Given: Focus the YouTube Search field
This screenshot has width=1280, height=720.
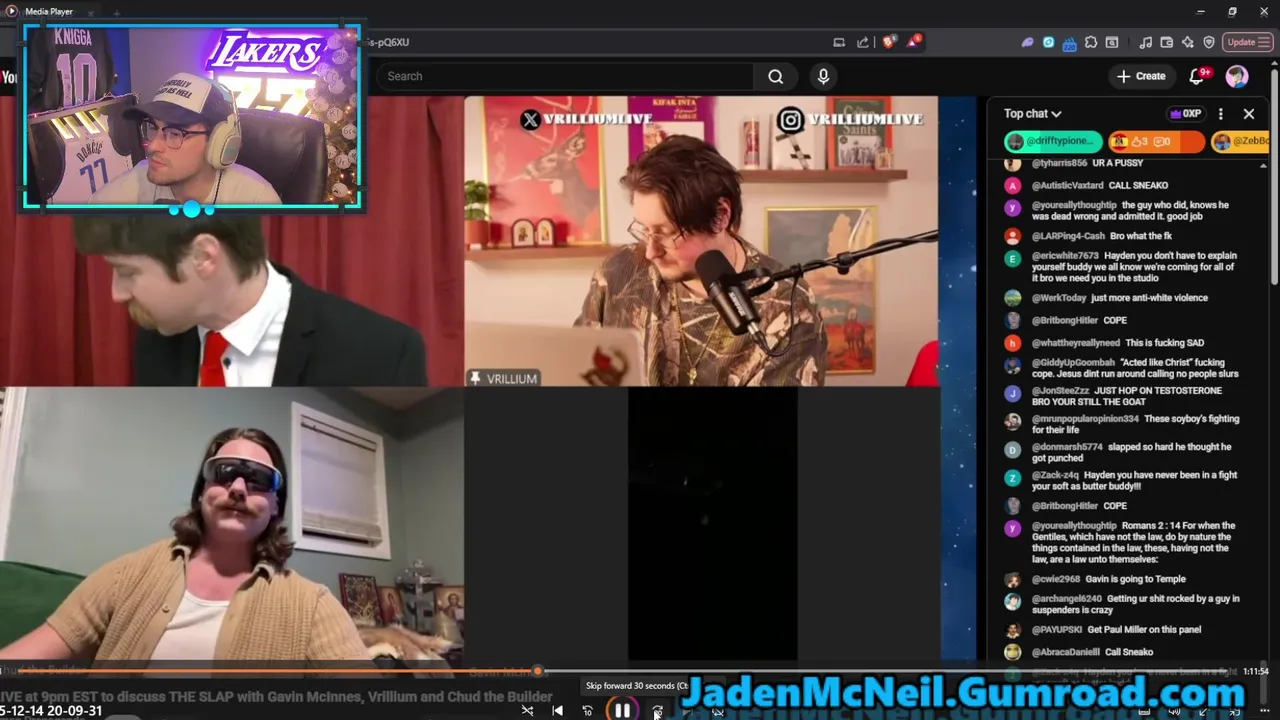Looking at the screenshot, I should [x=565, y=76].
